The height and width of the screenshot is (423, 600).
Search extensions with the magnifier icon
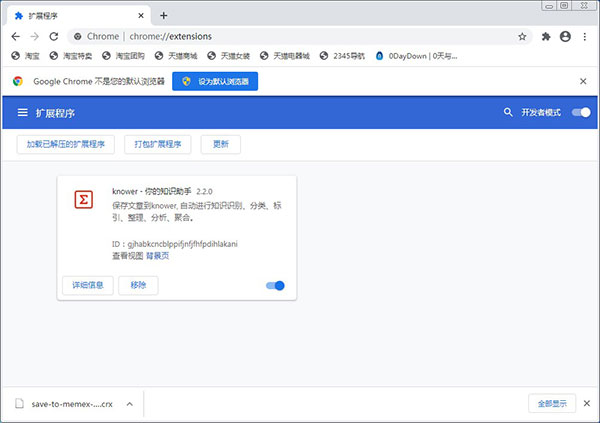[x=508, y=112]
